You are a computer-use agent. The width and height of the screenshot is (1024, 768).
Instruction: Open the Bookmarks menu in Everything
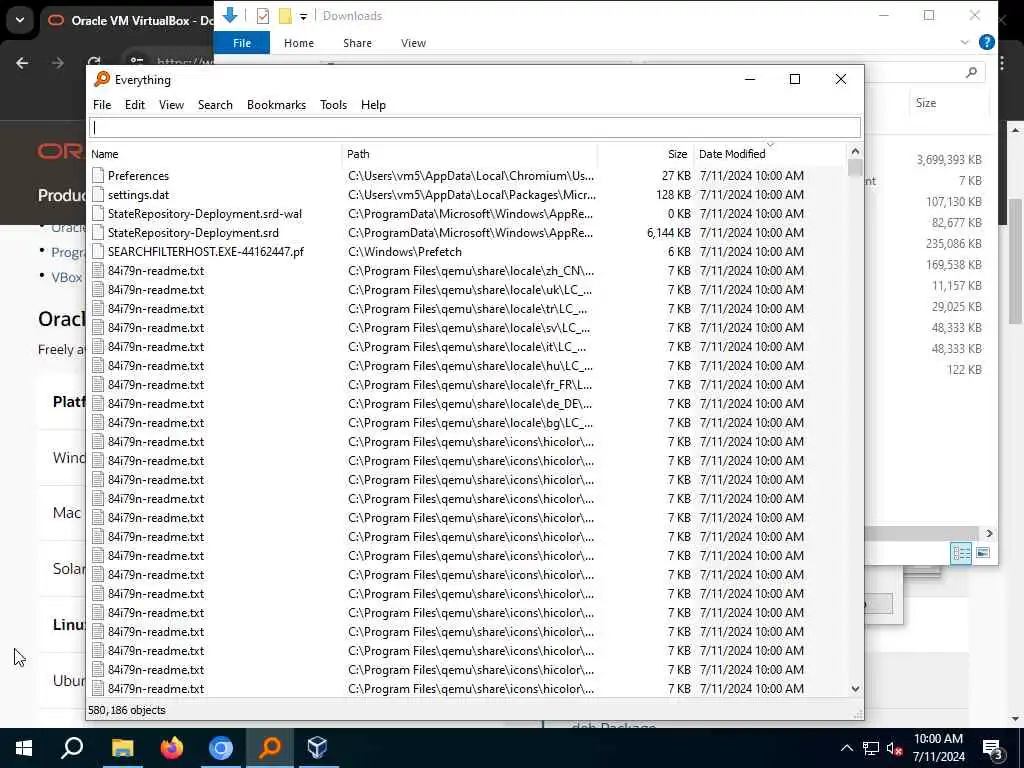(276, 104)
